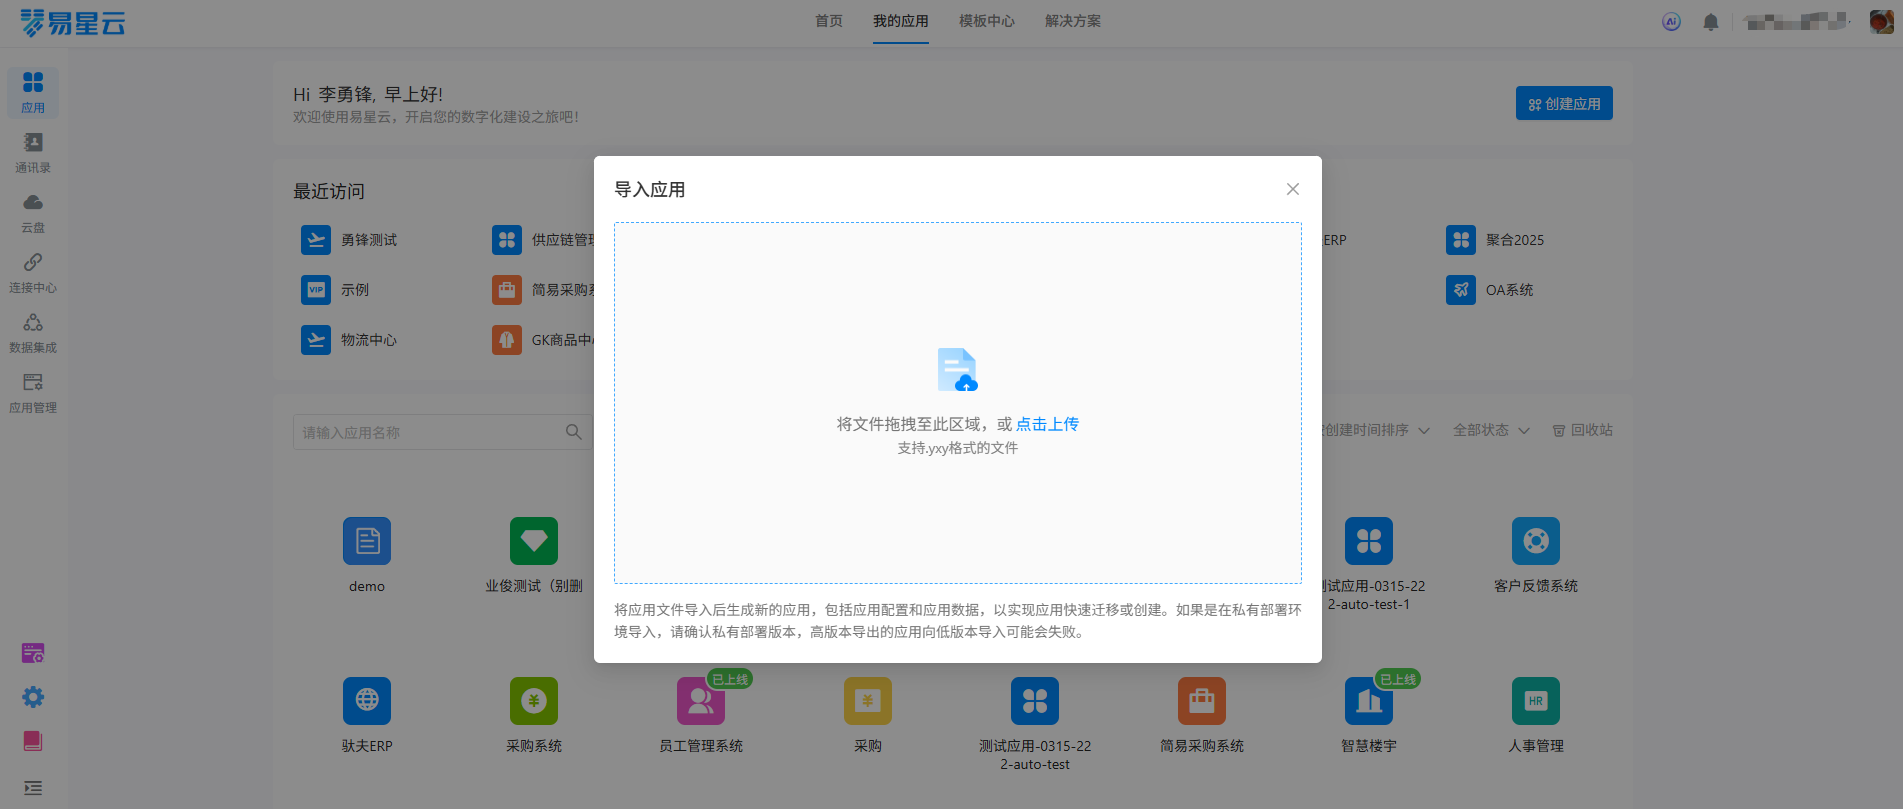The height and width of the screenshot is (809, 1903).
Task: Open the 解决方案 tab
Action: click(1072, 21)
